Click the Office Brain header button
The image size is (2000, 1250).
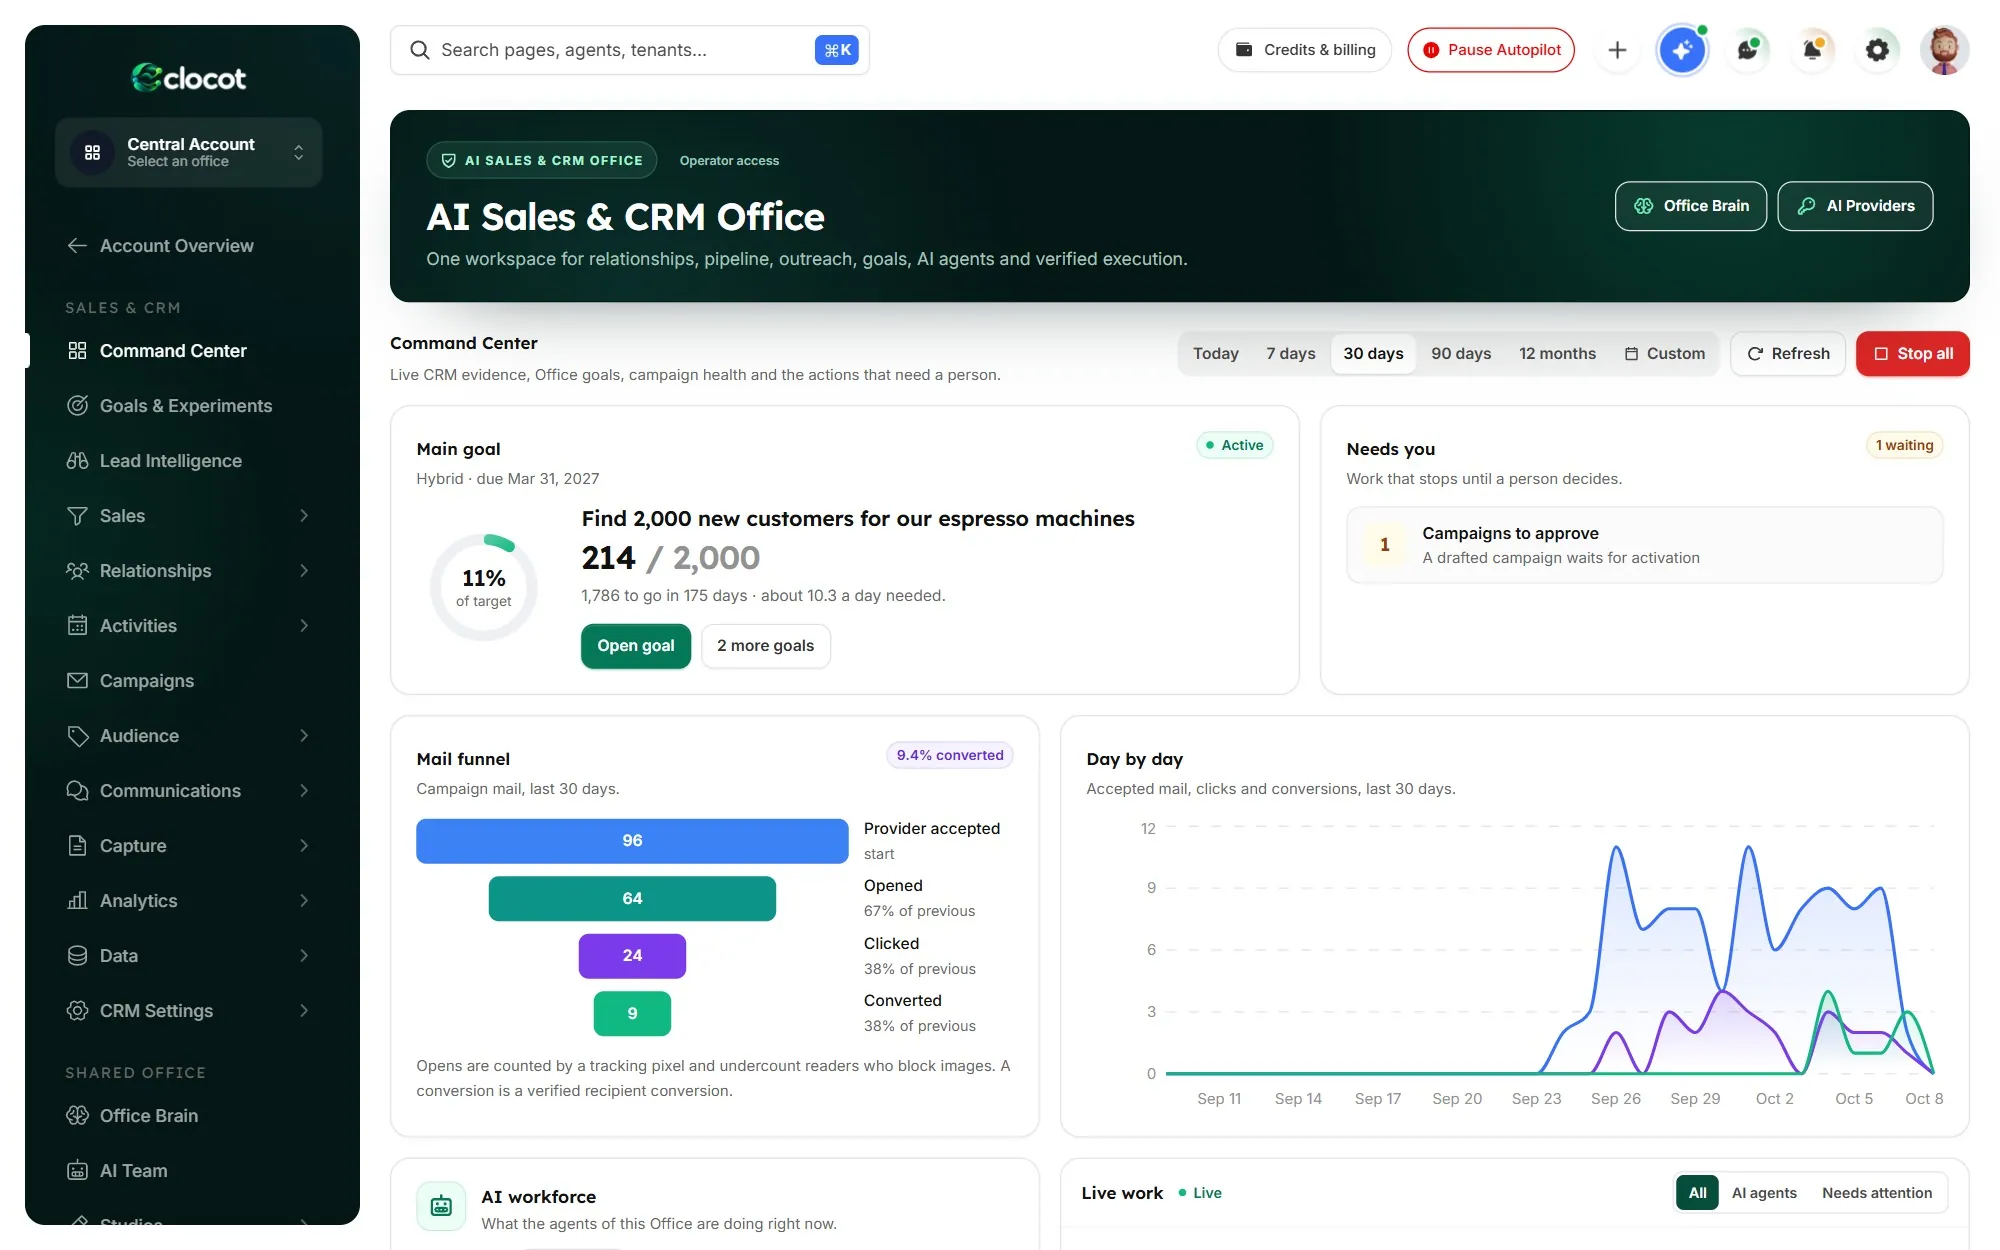point(1691,206)
